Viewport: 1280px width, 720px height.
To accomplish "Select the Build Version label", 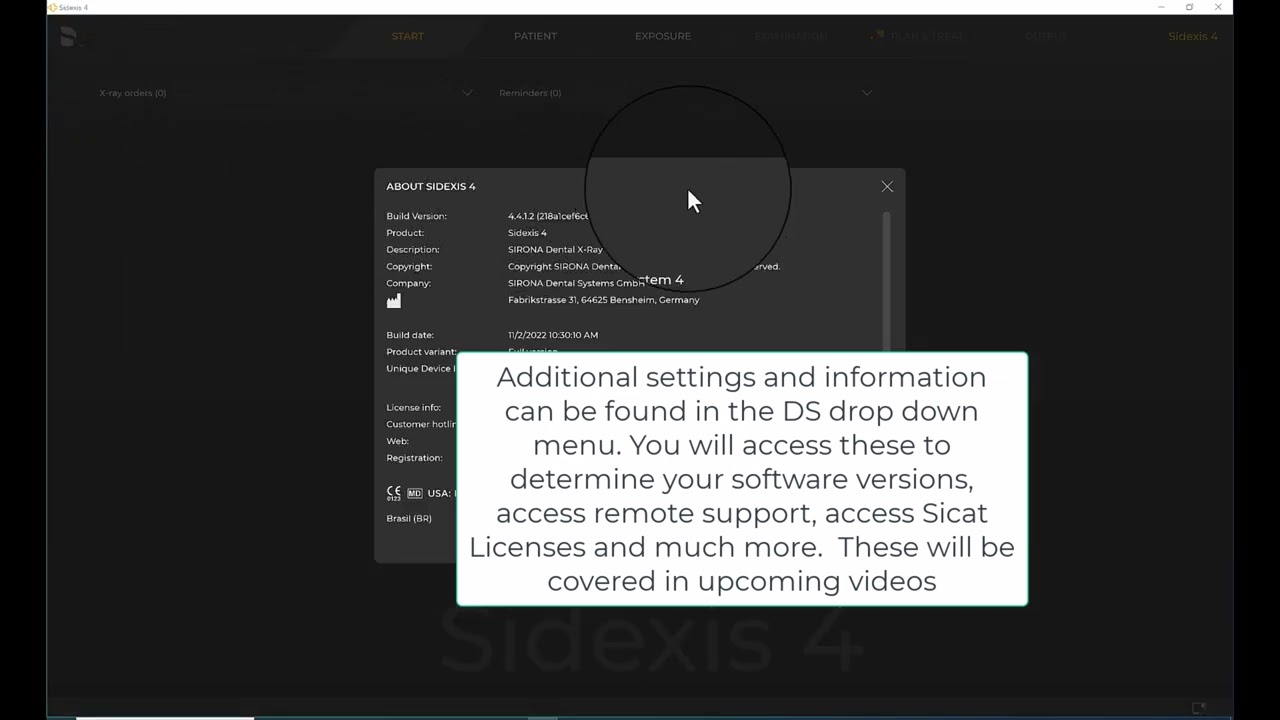I will 416,216.
